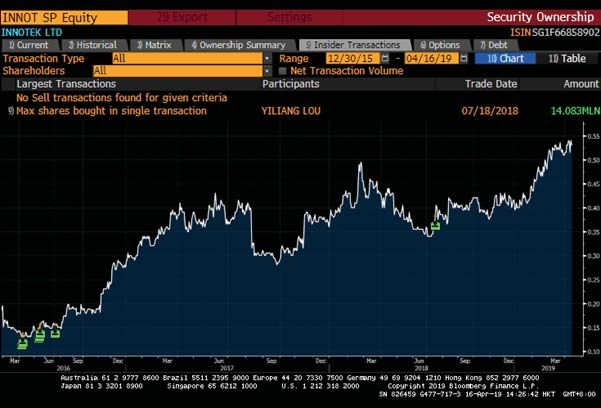Click the Amount column header

click(x=581, y=84)
